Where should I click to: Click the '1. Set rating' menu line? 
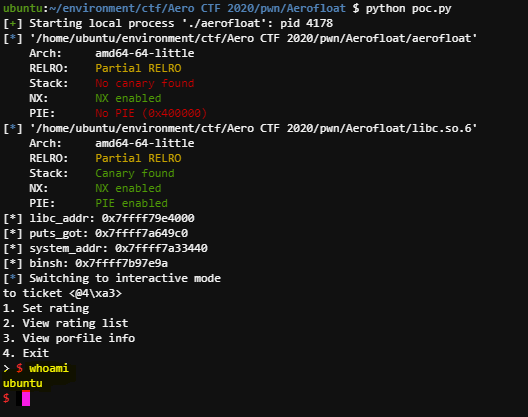(46, 308)
